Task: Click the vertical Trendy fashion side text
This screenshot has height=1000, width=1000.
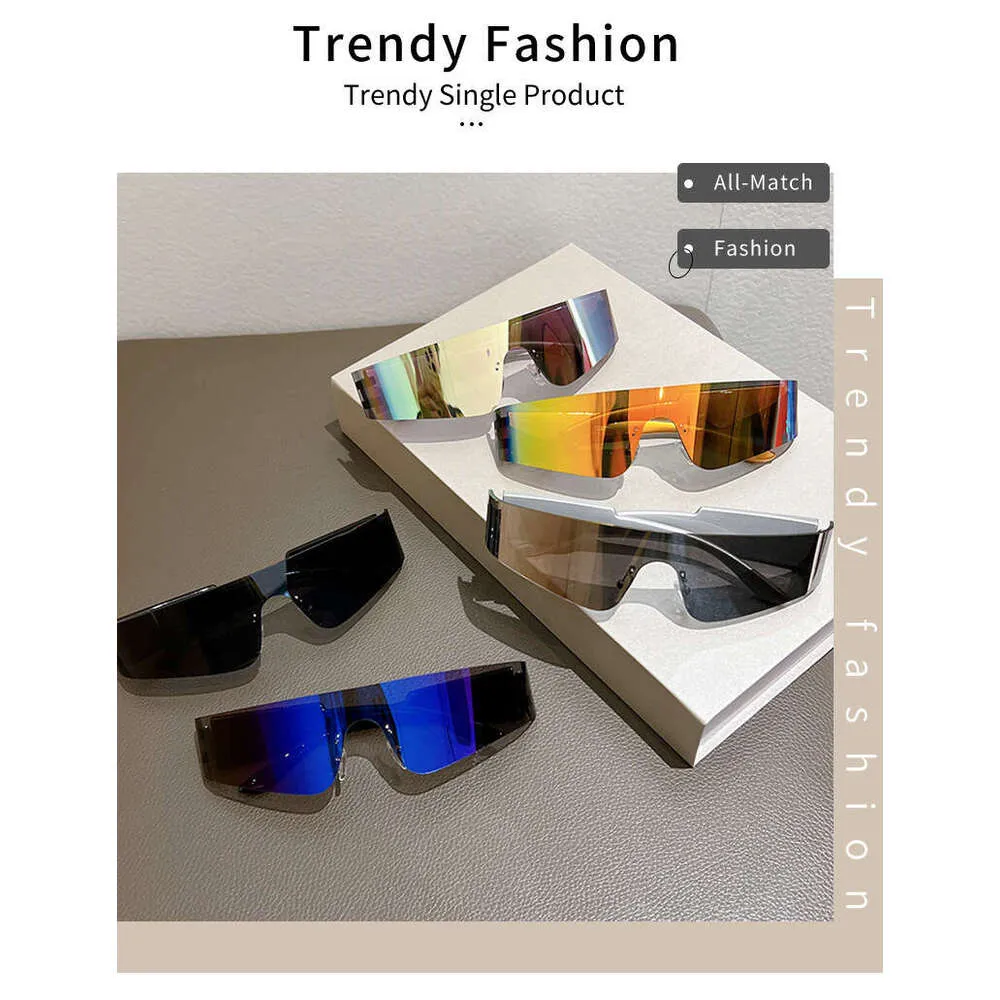Action: 858,602
